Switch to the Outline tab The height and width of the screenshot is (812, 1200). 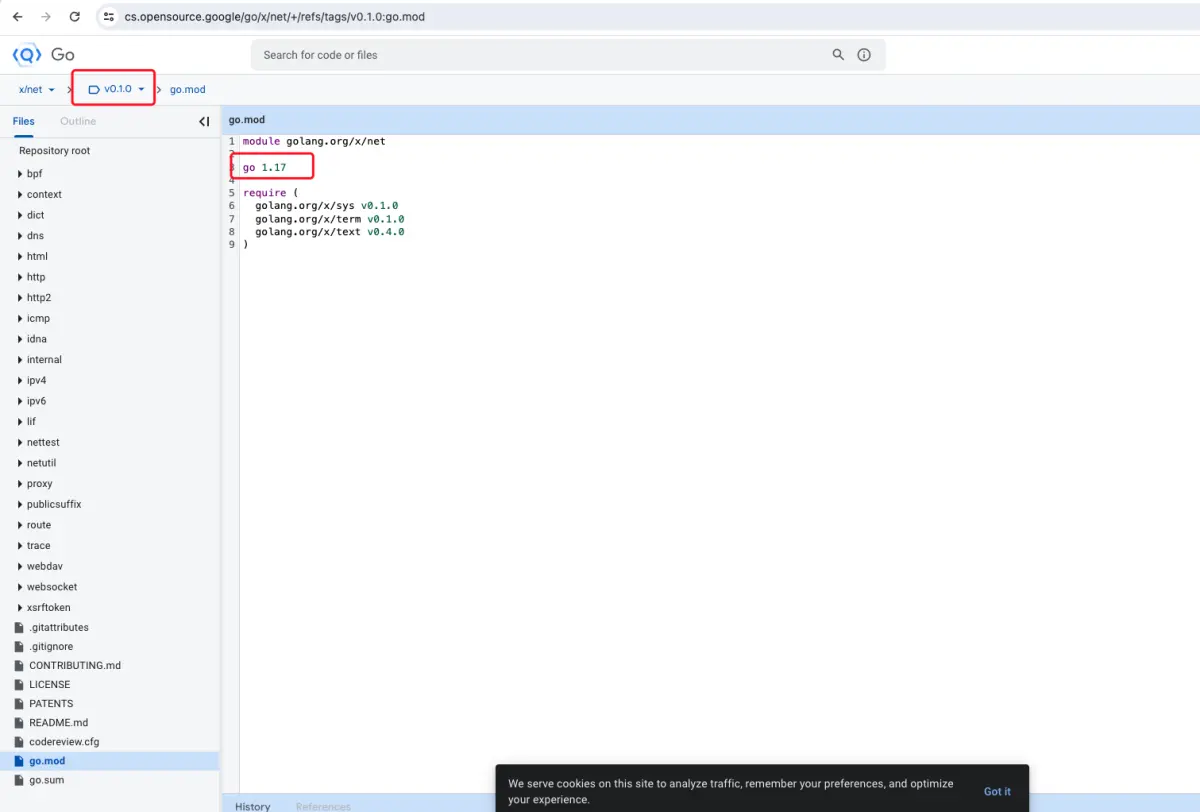coord(78,121)
